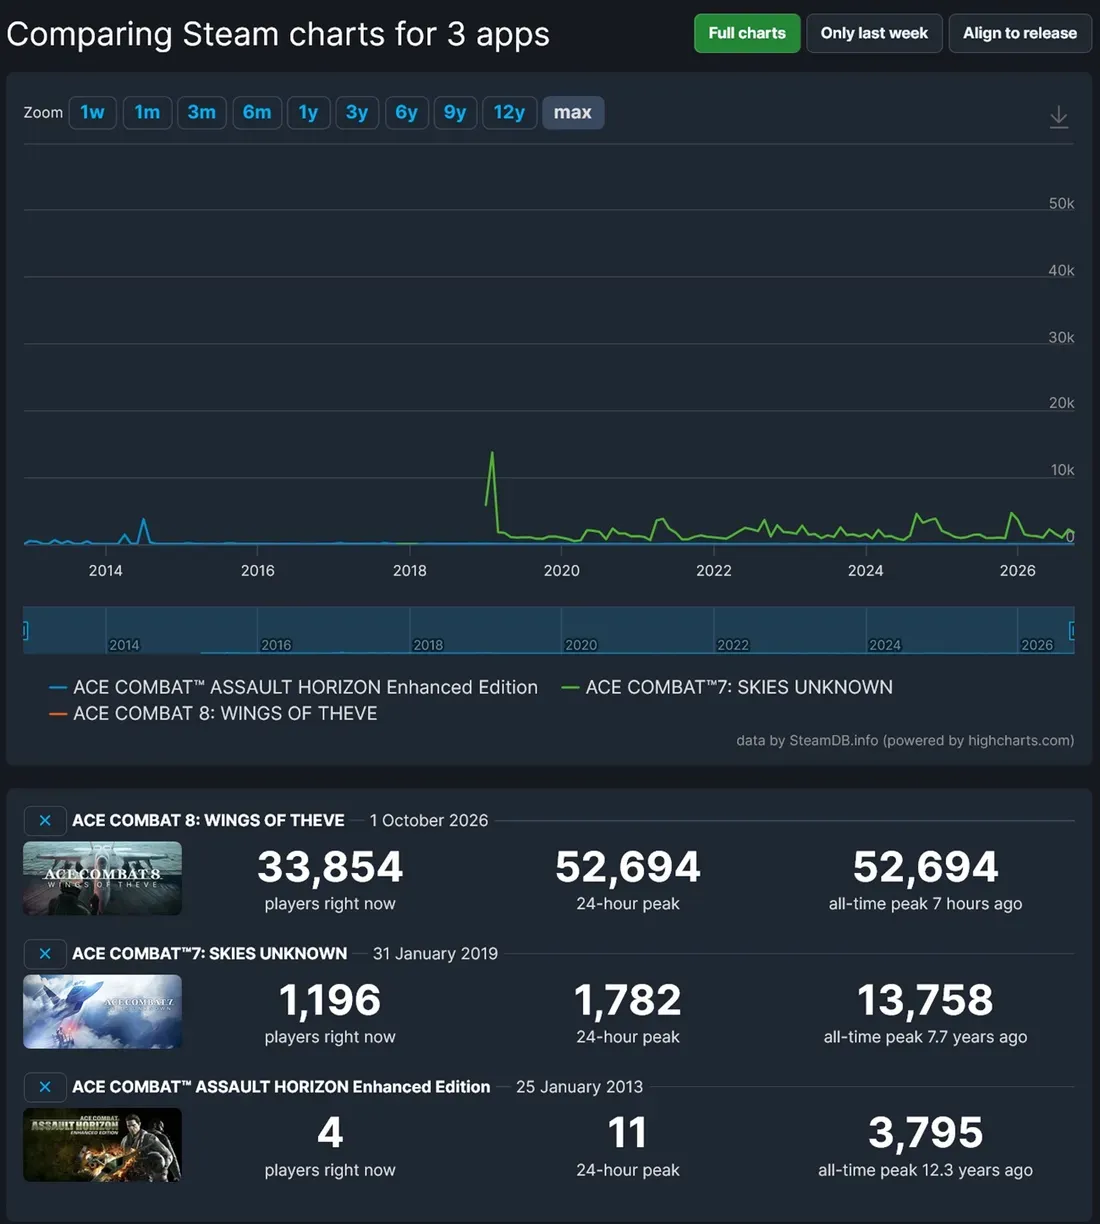Click the '1 October 2026' release date
Screen dimensions: 1100x1224
click(429, 820)
